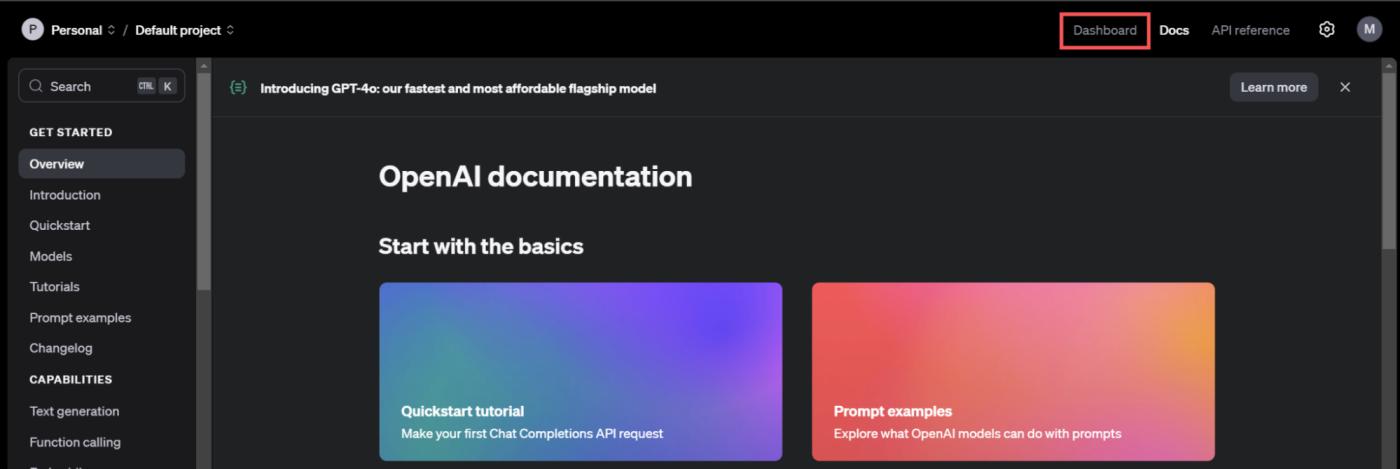Viewport: 1400px width, 469px height.
Task: Open Function calling in the sidebar
Action: [x=75, y=442]
